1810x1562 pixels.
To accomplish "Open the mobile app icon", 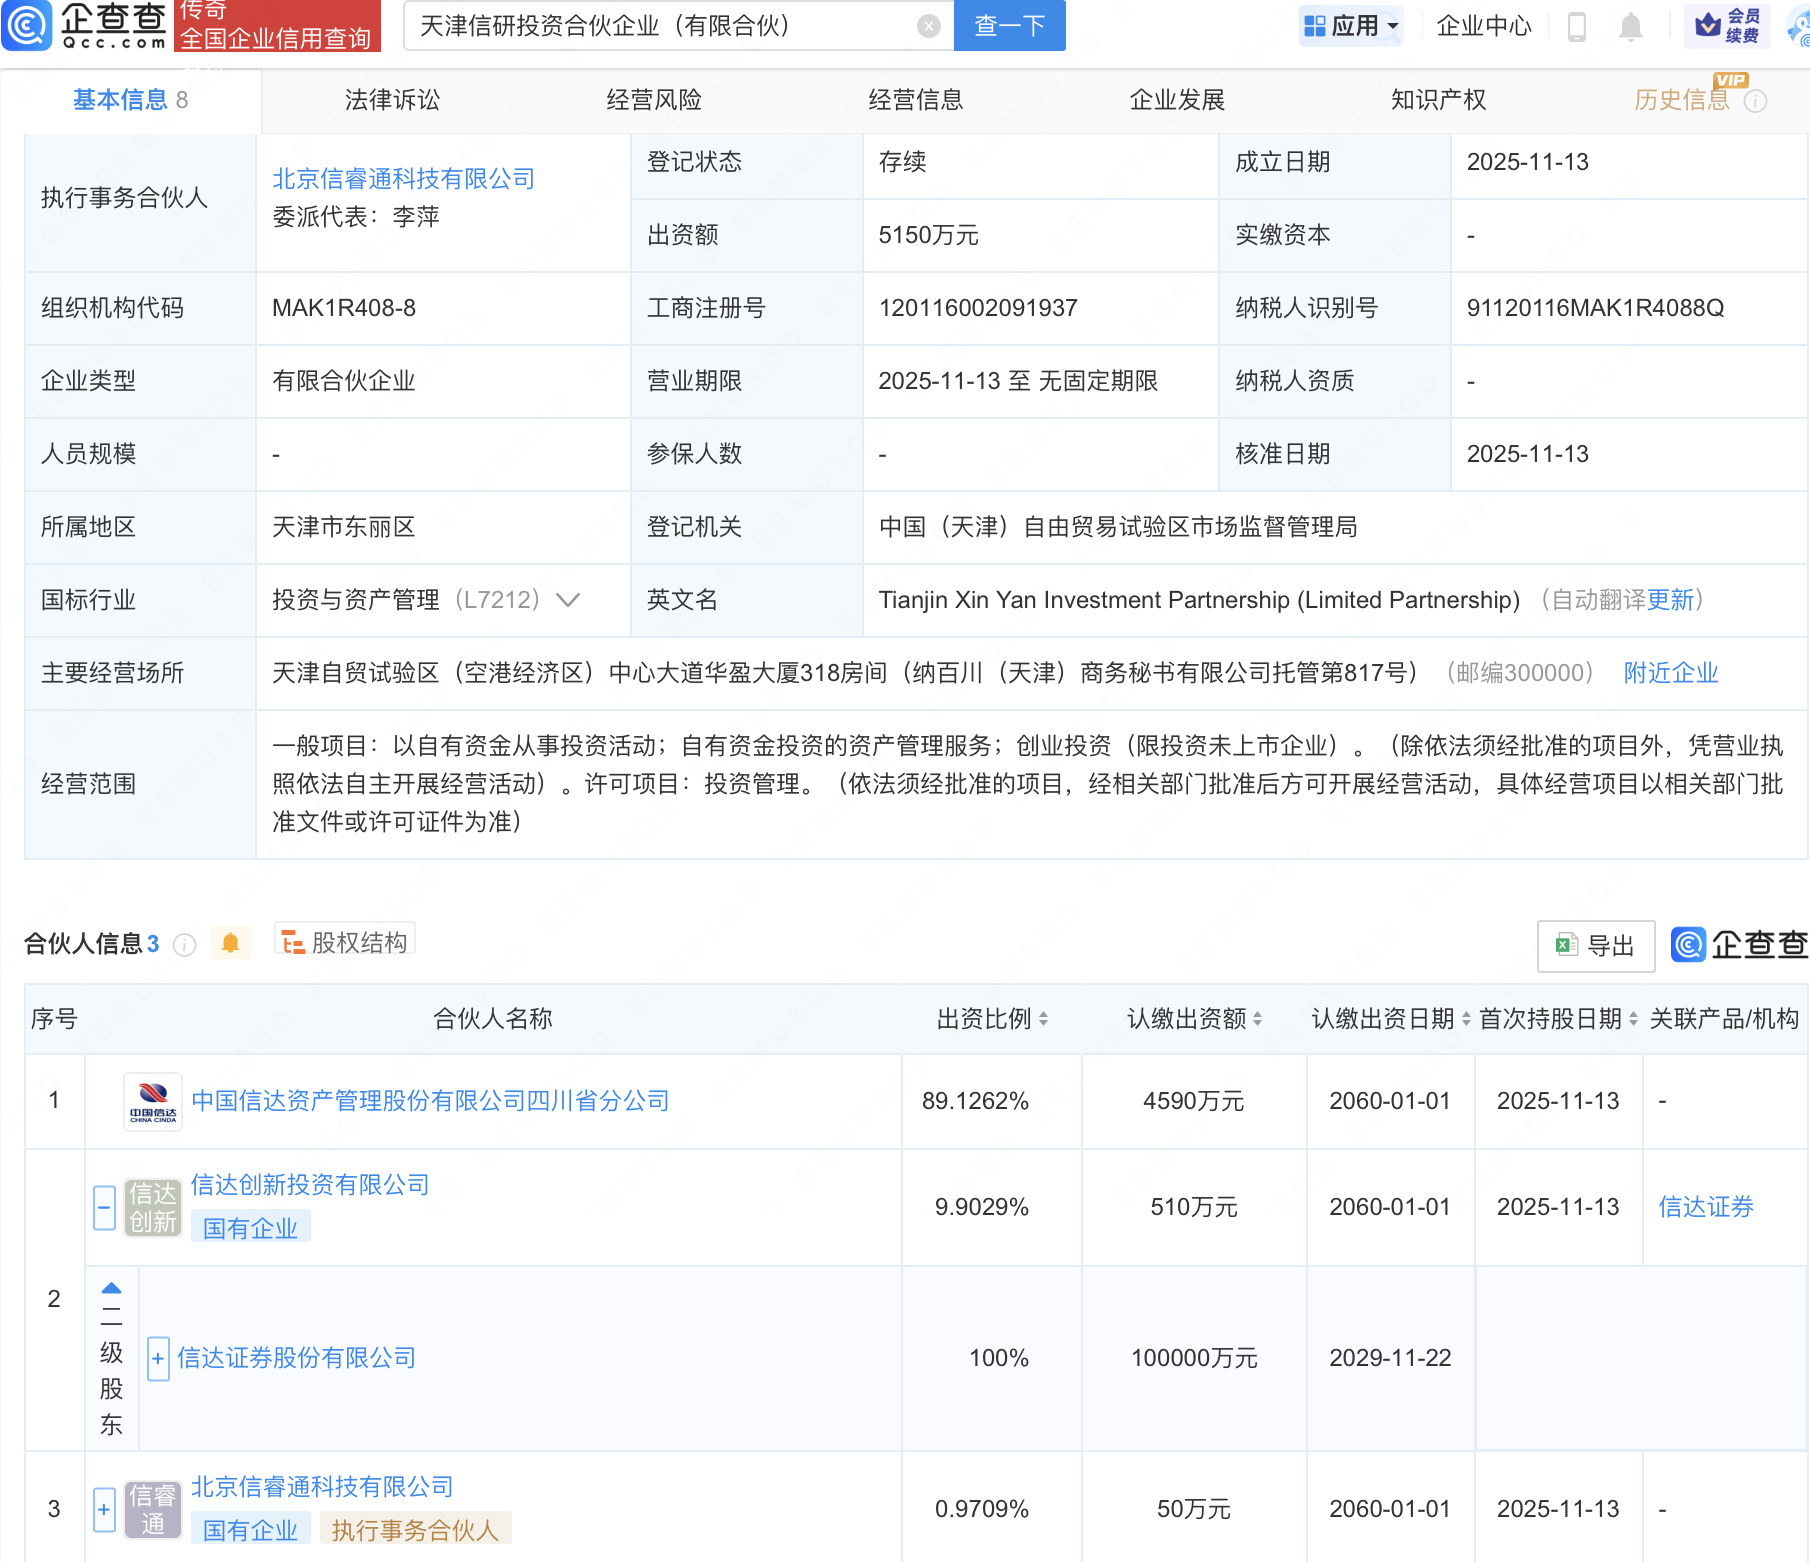I will coord(1576,26).
